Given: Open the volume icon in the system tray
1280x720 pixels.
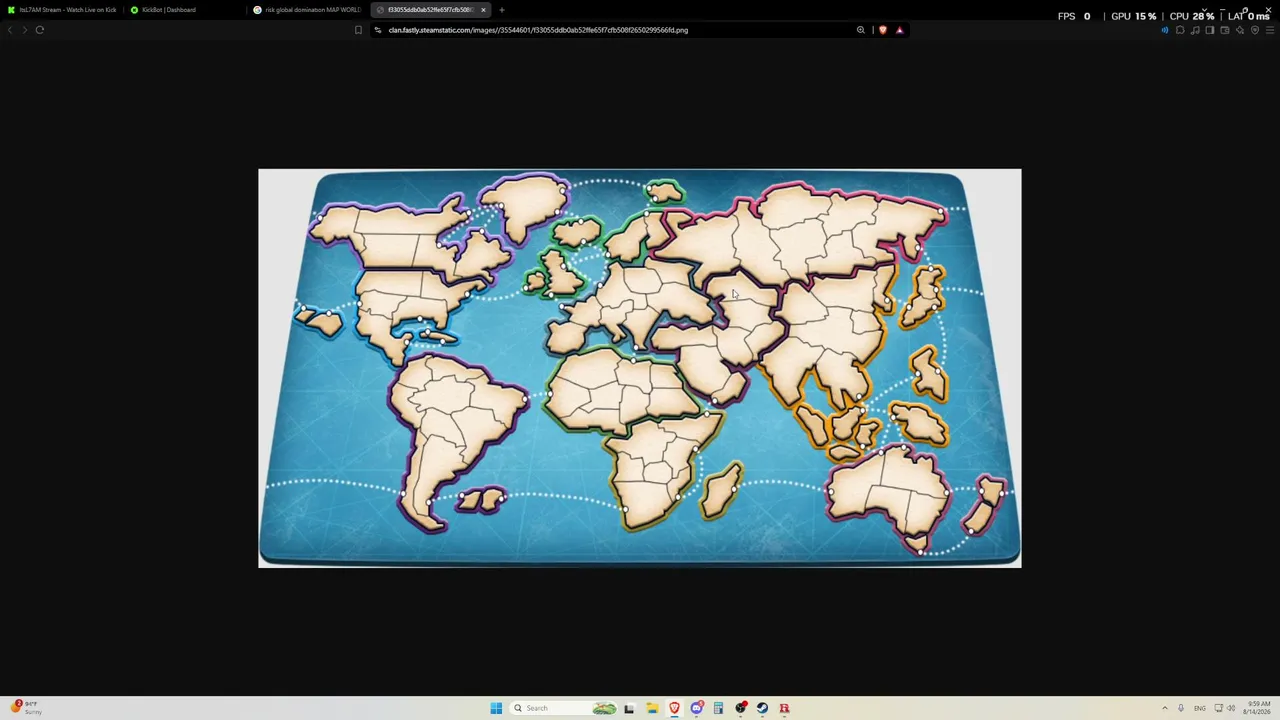Looking at the screenshot, I should 1231,708.
